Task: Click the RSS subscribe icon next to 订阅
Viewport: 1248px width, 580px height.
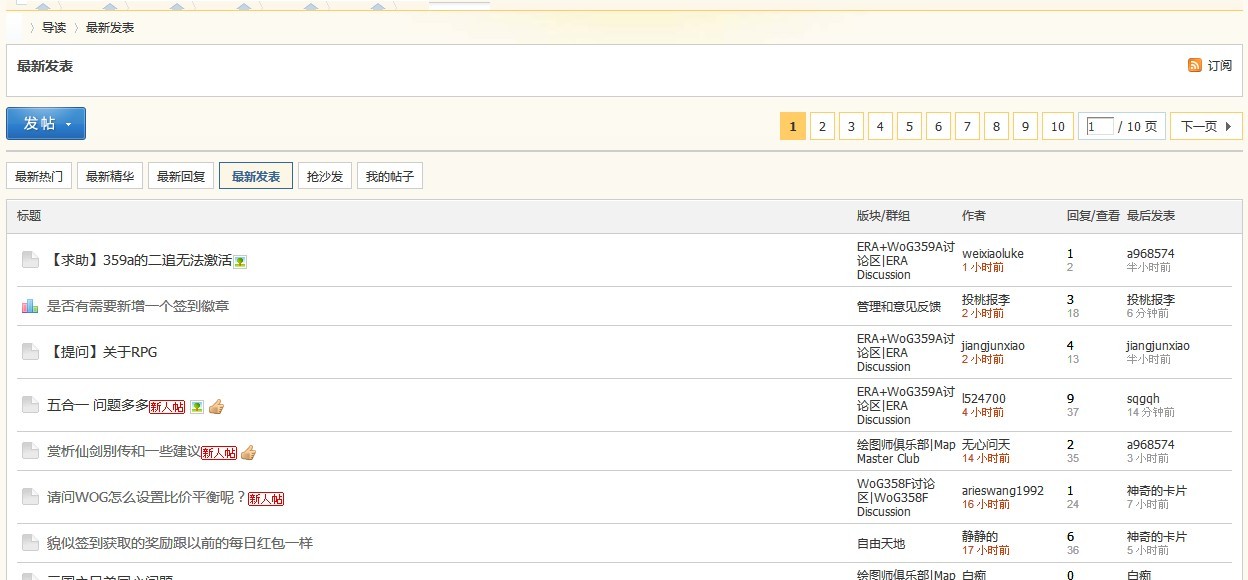Action: coord(1195,66)
